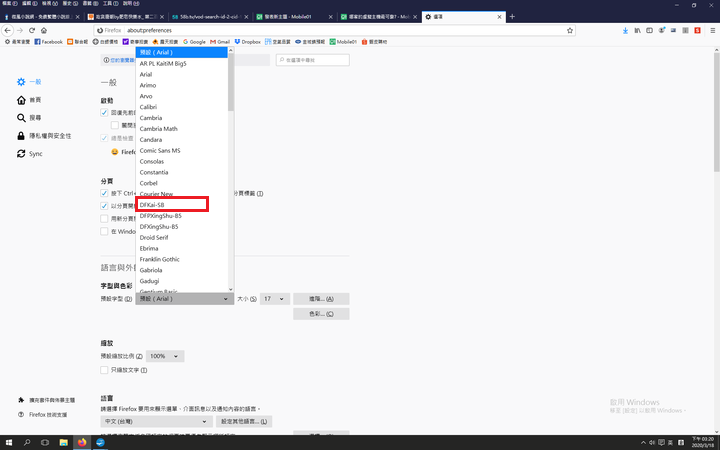Open the Downloads panel arrow icon

pyautogui.click(x=625, y=30)
